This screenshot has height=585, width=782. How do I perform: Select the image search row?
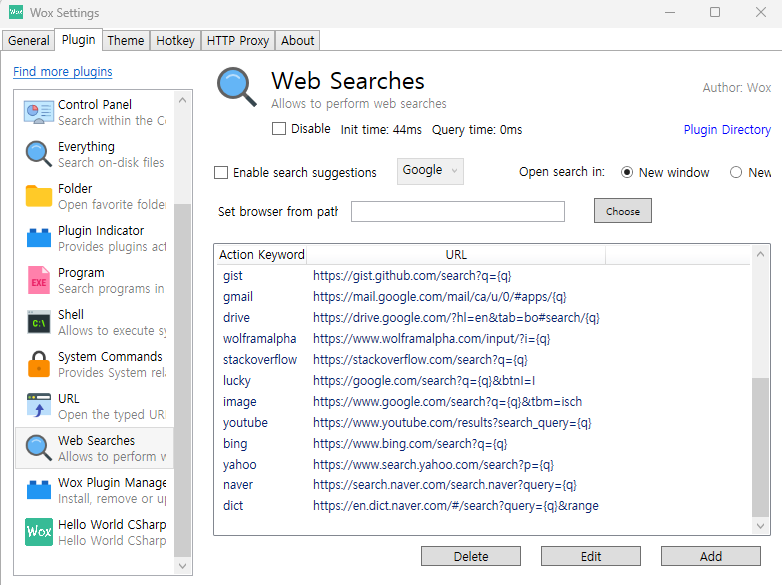[484, 401]
